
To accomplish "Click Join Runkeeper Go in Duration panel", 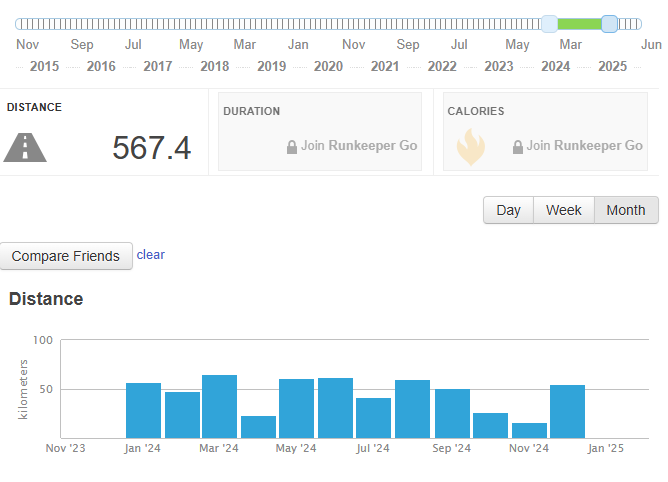I will point(359,146).
